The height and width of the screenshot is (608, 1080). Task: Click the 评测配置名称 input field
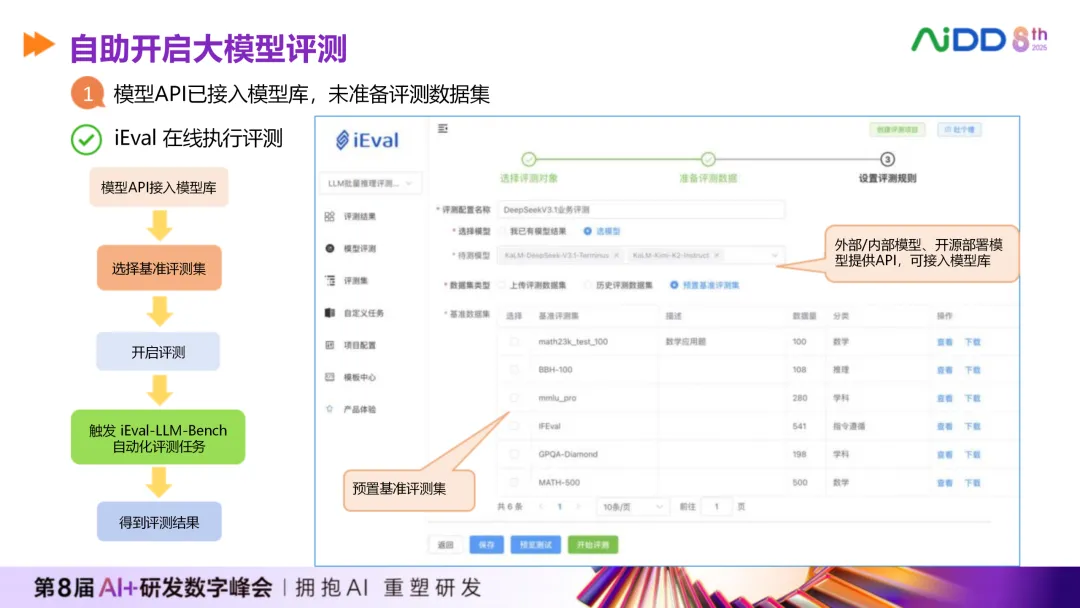point(641,209)
